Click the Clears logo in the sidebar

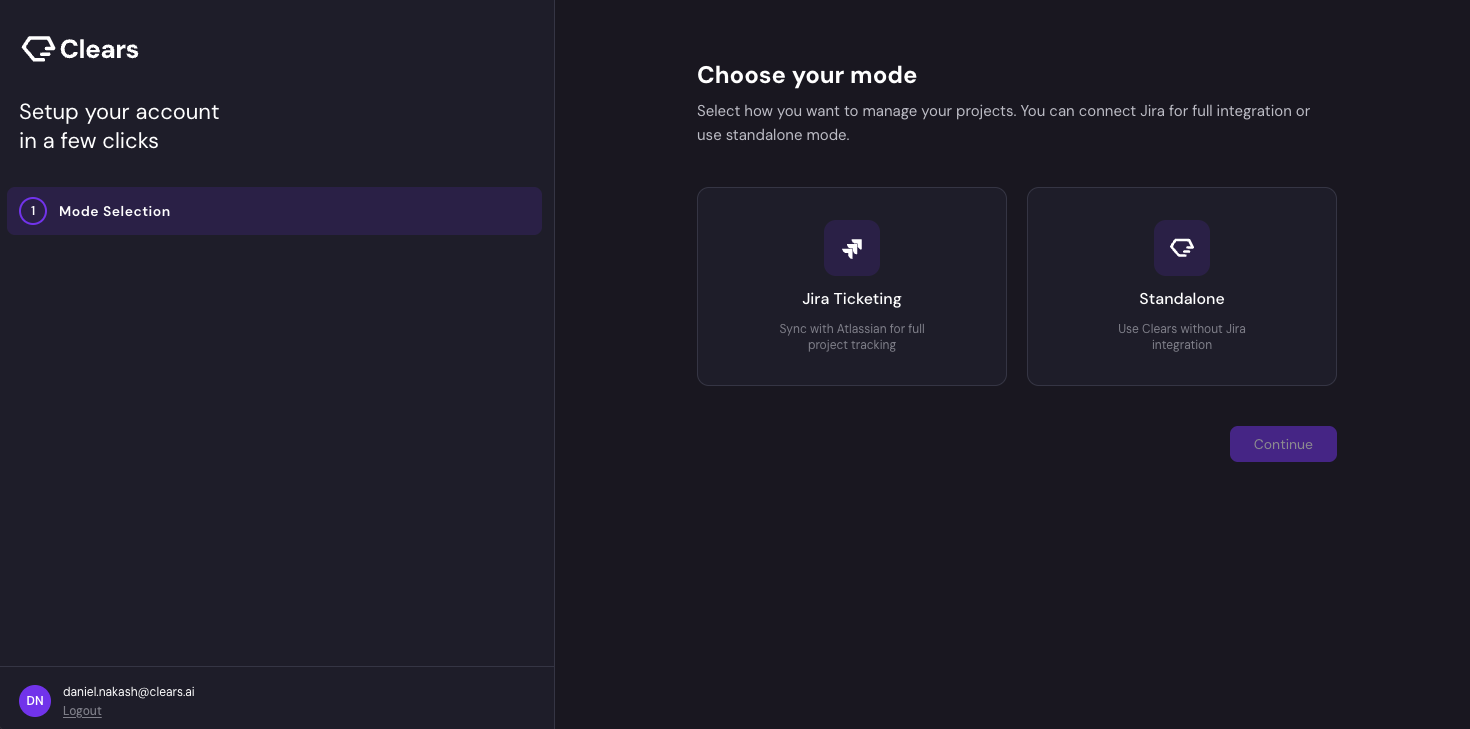tap(80, 49)
